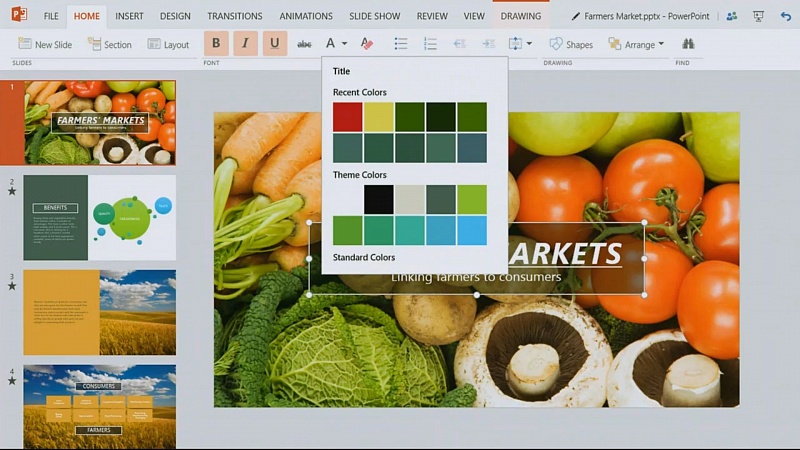Toggle Italic formatting off

(245, 44)
